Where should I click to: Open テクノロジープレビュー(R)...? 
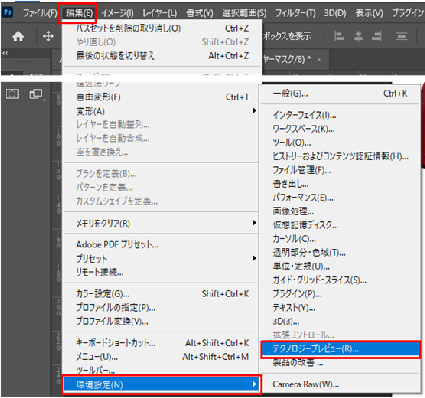(340, 349)
